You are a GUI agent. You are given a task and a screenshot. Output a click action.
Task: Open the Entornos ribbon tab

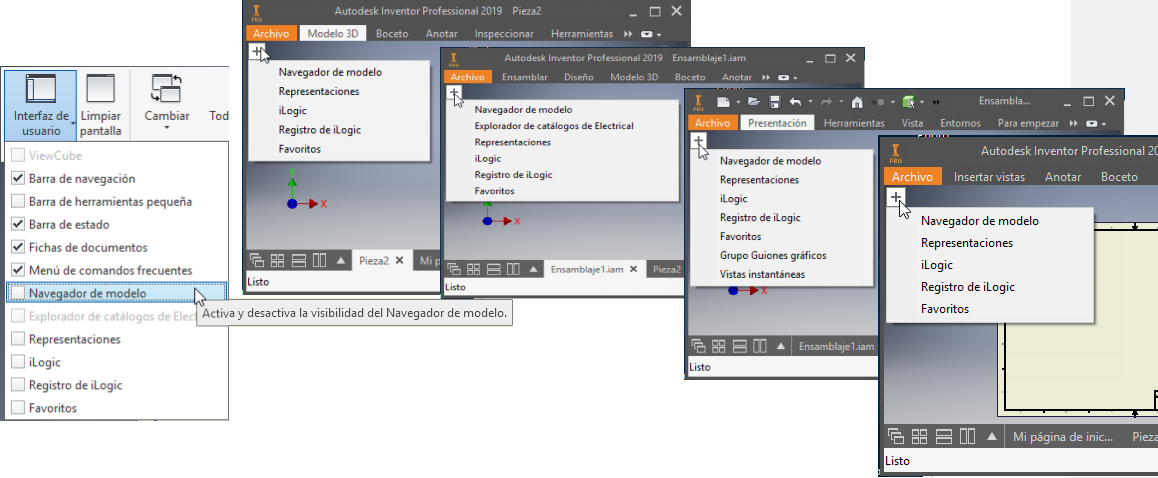tap(960, 123)
